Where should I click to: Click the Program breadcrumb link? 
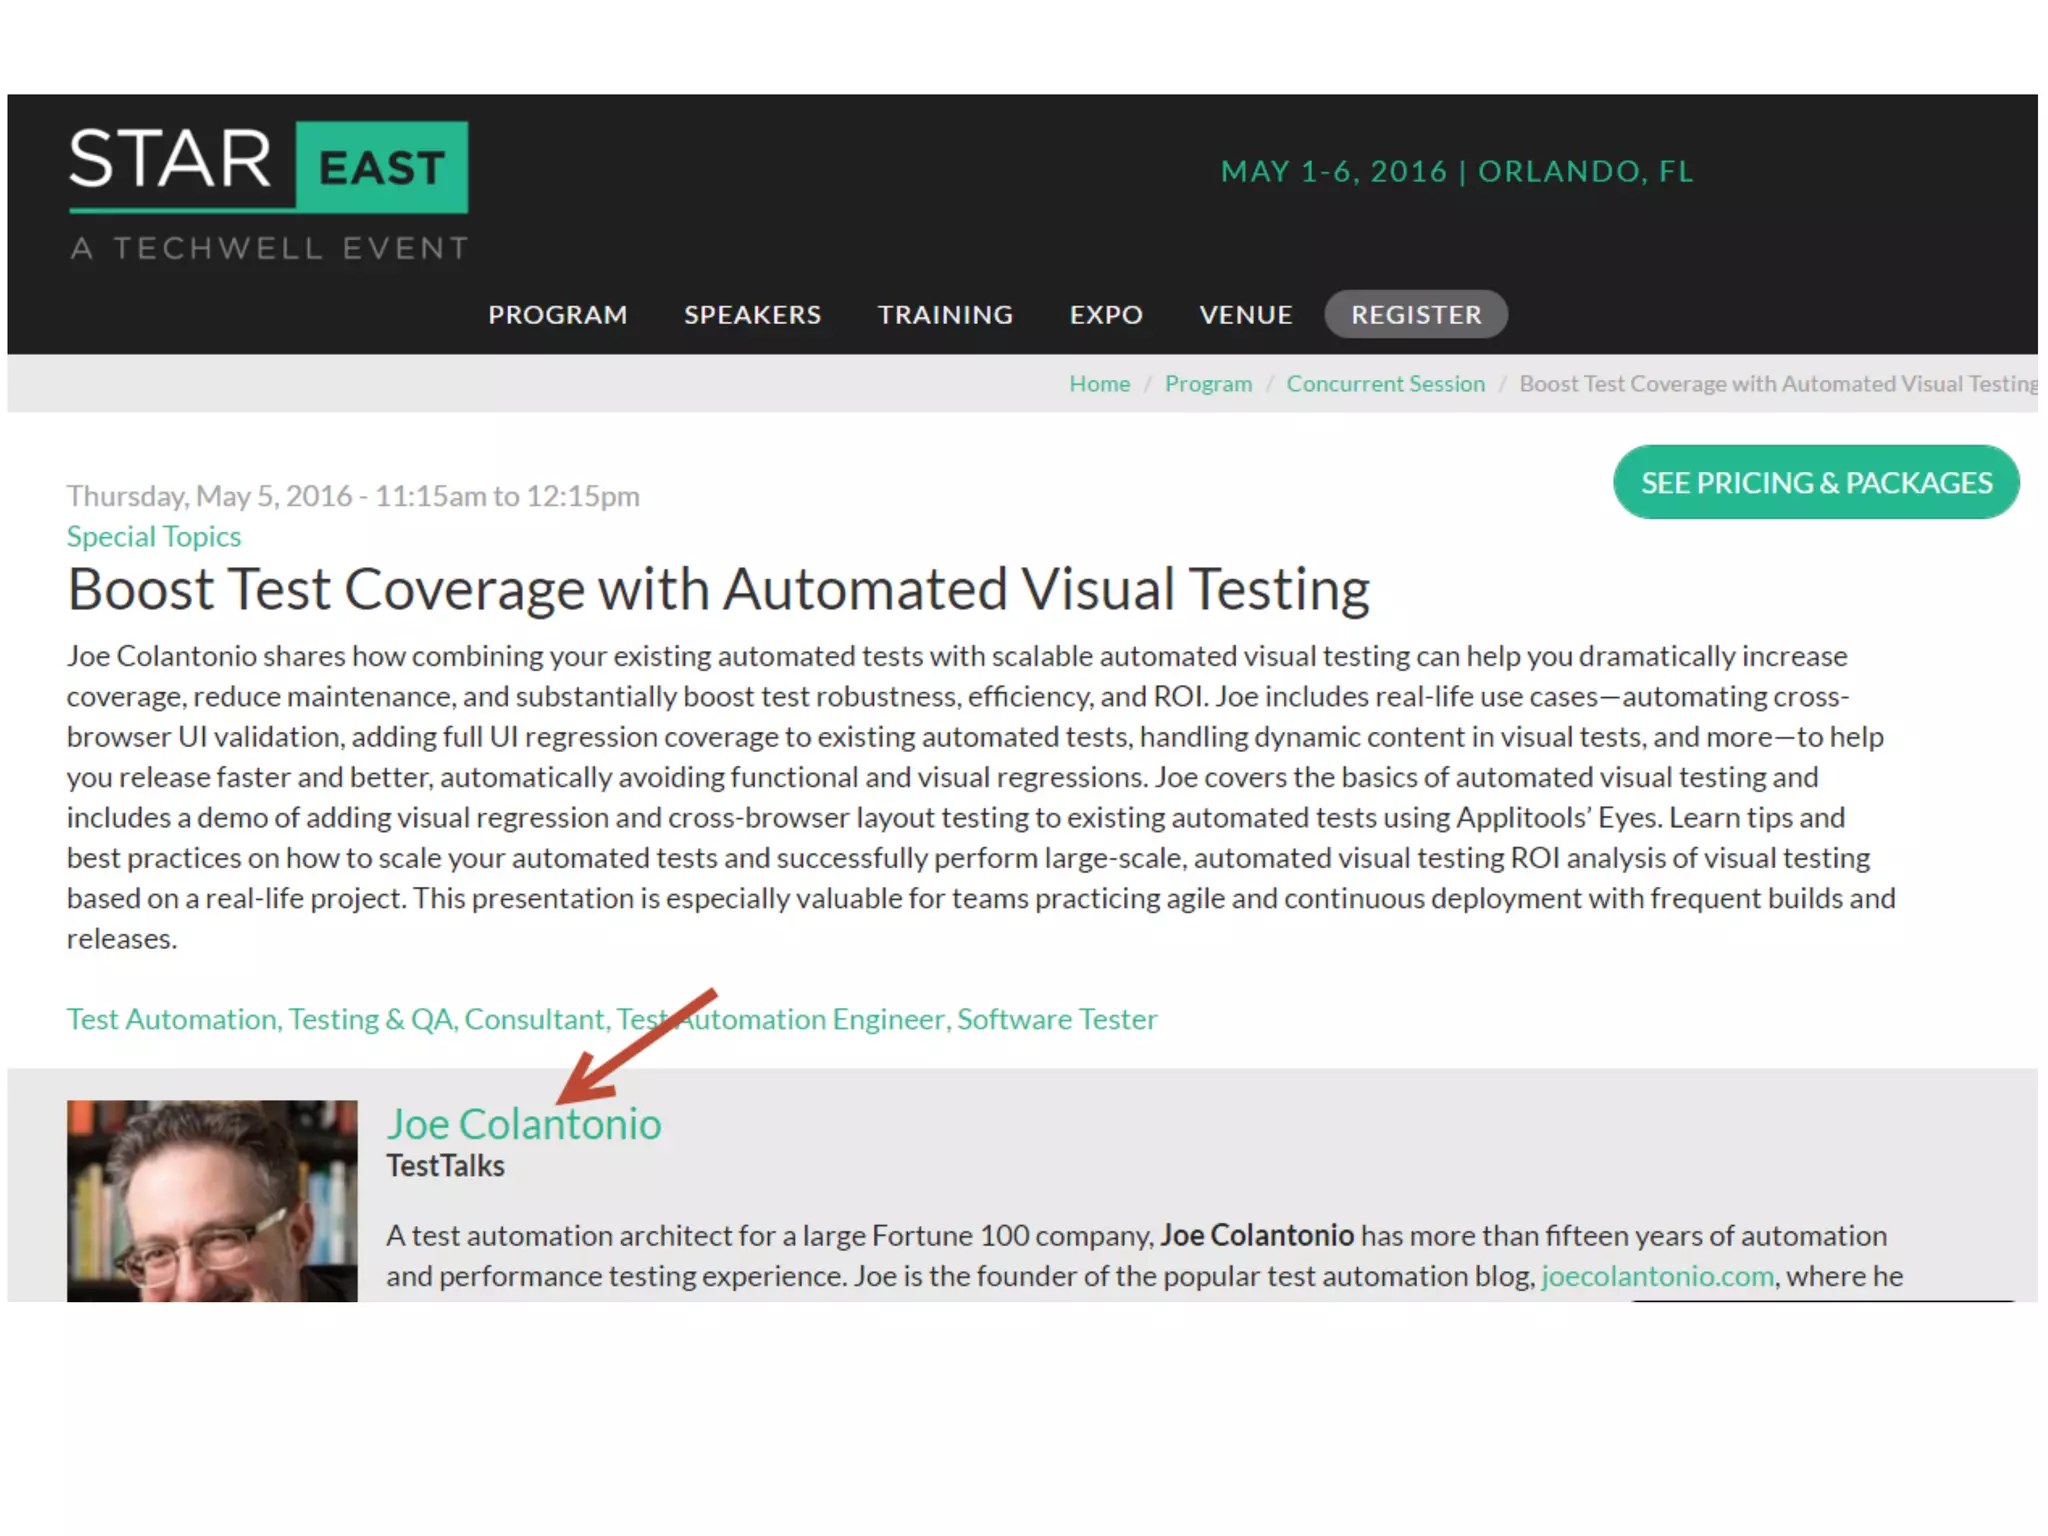(1207, 384)
